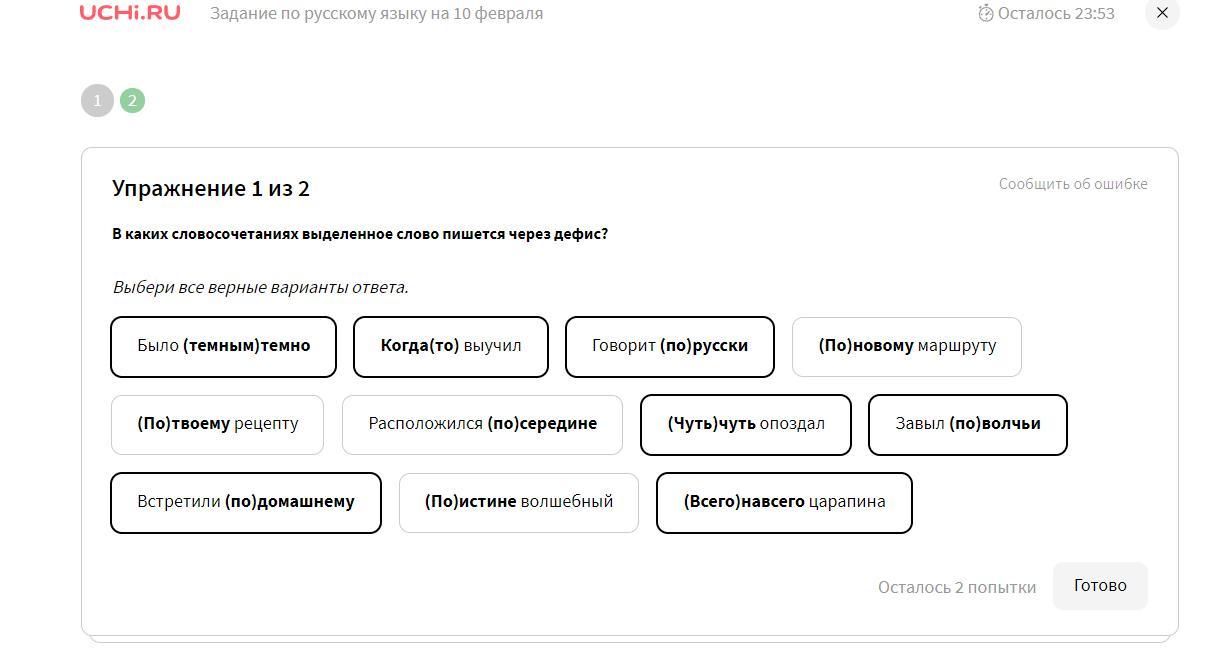Pick the '(По)истине волшебный' answer
1214x660 pixels.
(519, 502)
